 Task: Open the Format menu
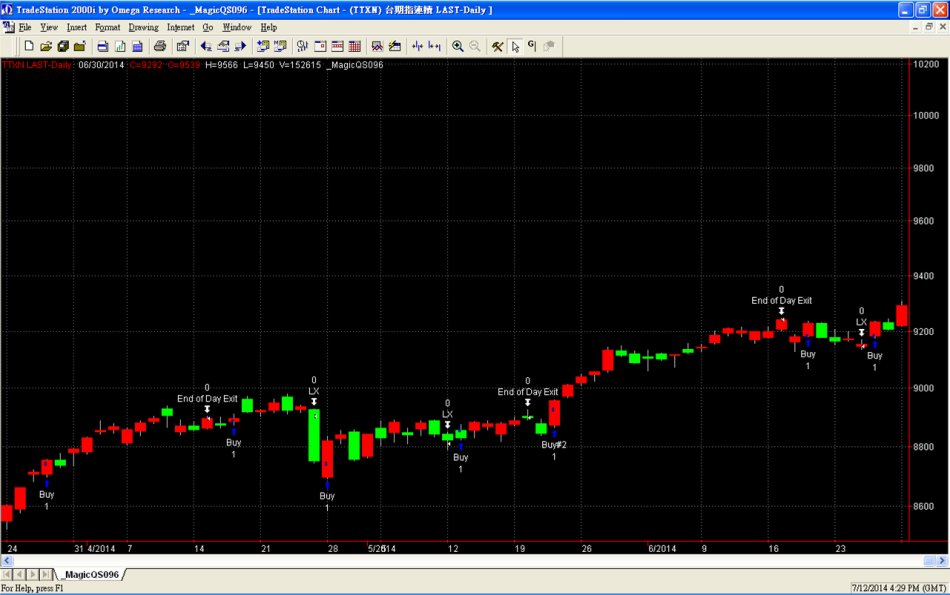tap(107, 27)
